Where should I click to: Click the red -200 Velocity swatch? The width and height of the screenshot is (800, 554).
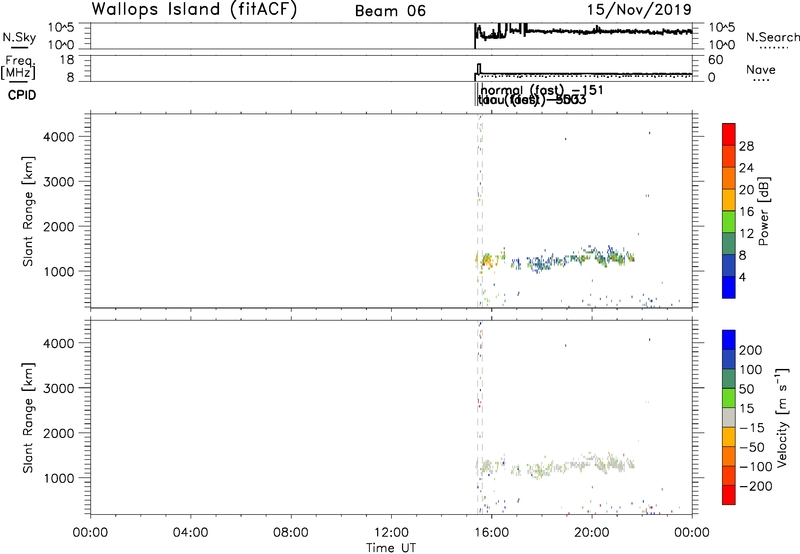click(x=729, y=495)
